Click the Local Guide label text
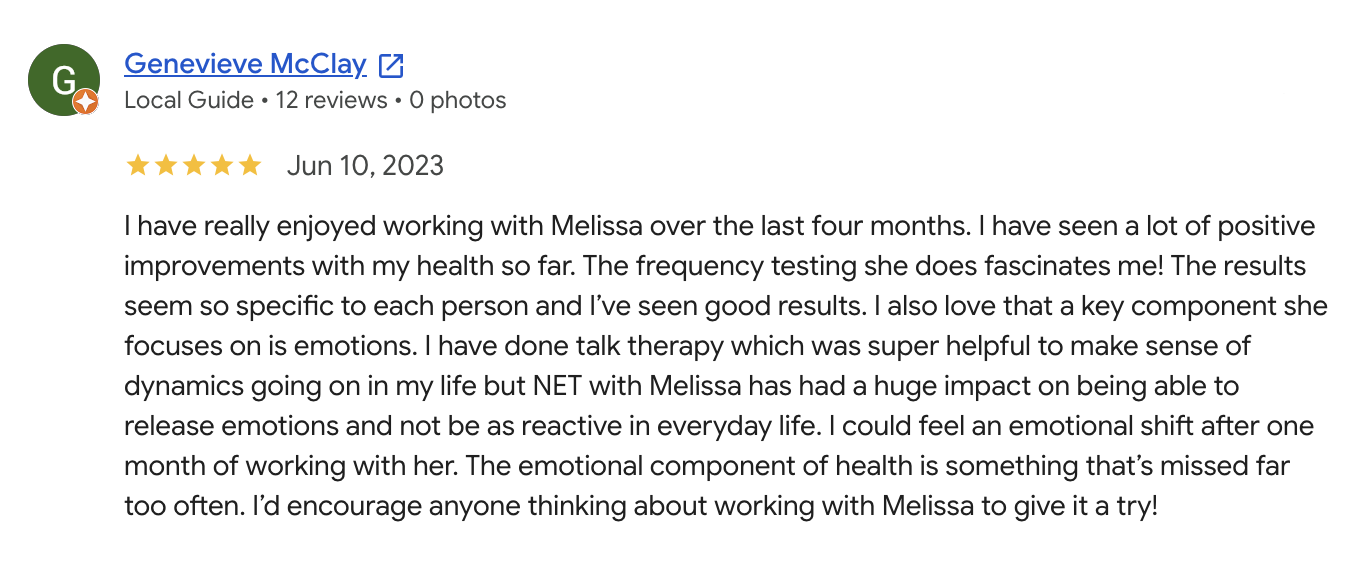Screen dimensions: 1346x566 click(x=189, y=100)
